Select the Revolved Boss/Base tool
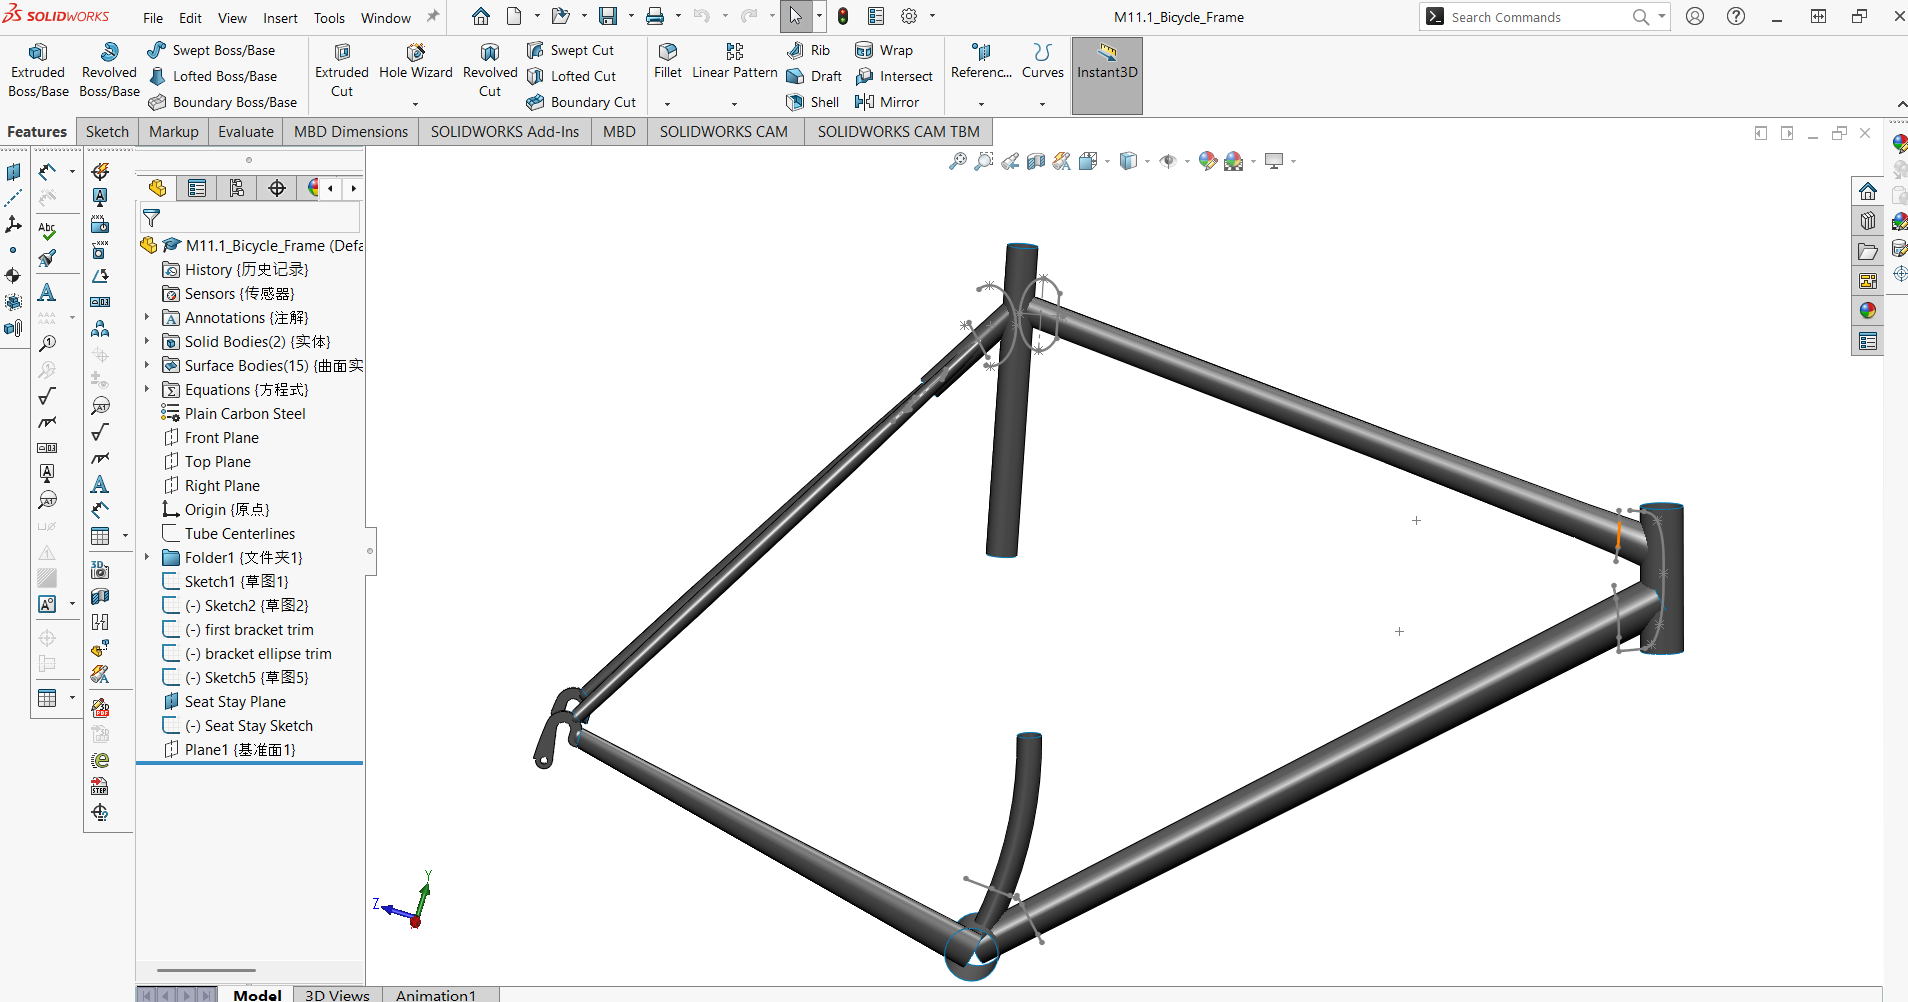This screenshot has height=1002, width=1908. coord(109,70)
